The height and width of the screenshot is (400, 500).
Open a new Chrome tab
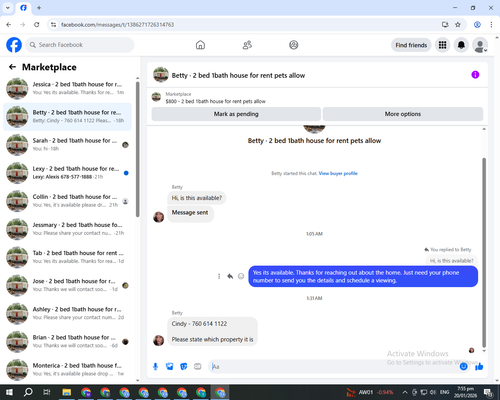(x=39, y=8)
